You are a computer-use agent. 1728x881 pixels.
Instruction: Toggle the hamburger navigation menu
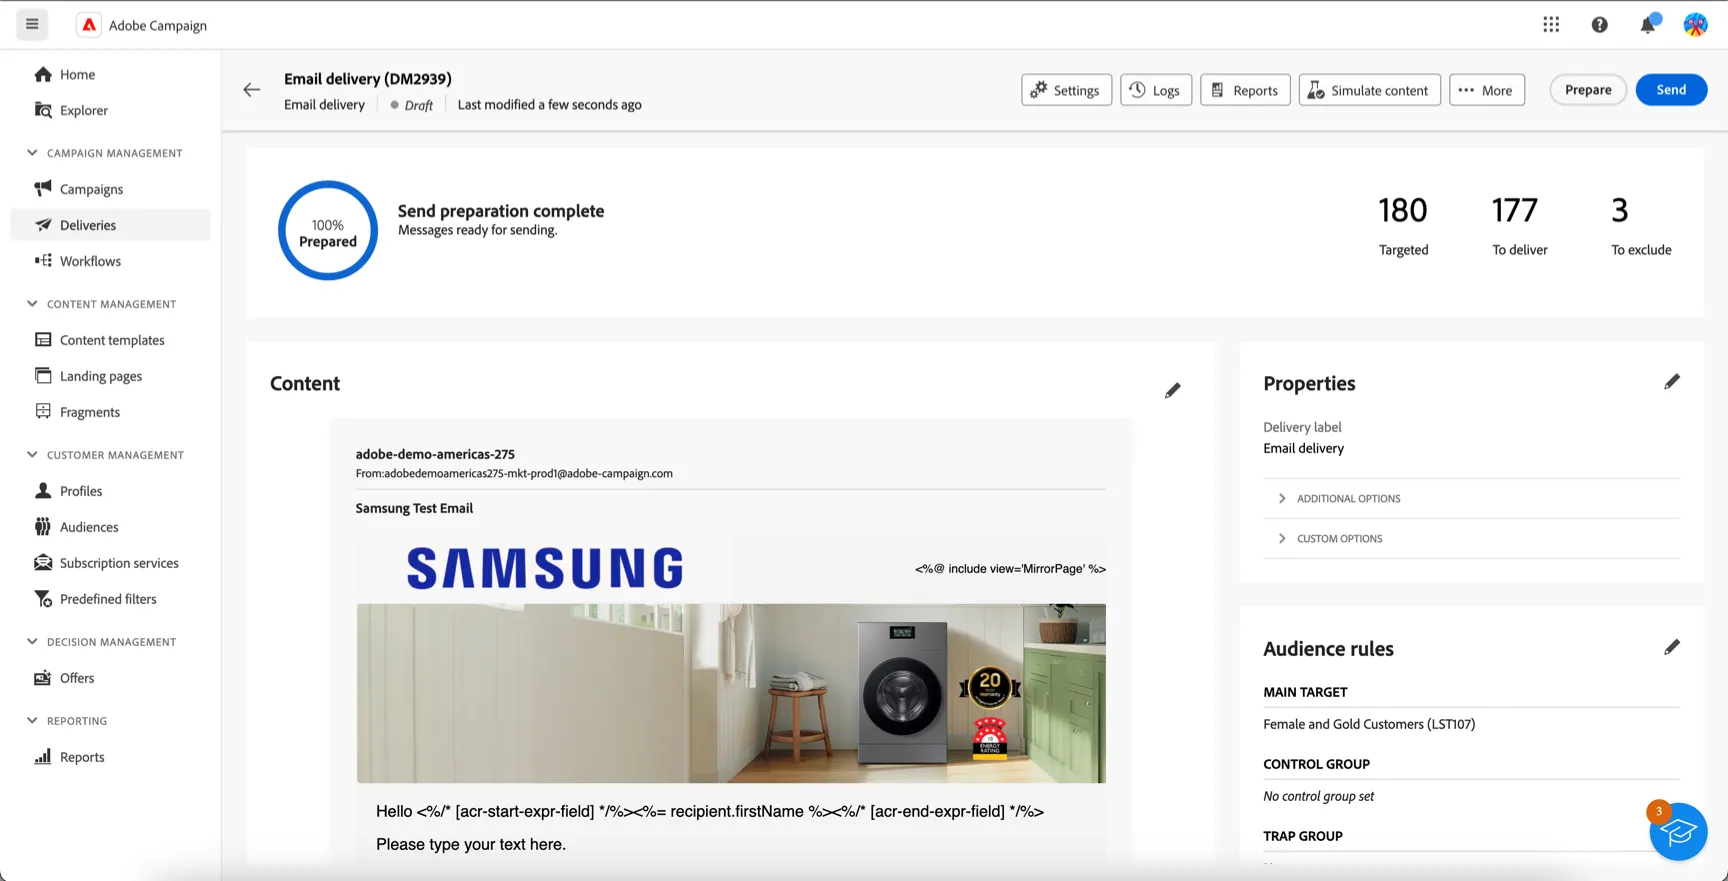tap(32, 25)
